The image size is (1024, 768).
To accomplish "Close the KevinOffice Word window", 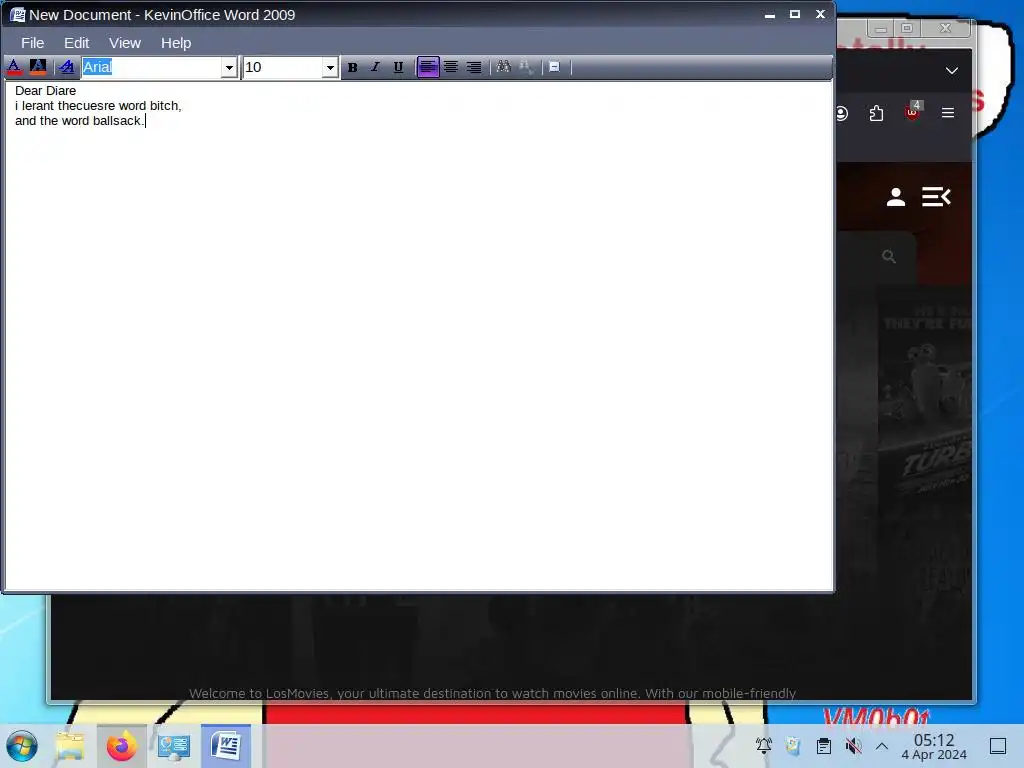I will point(820,14).
